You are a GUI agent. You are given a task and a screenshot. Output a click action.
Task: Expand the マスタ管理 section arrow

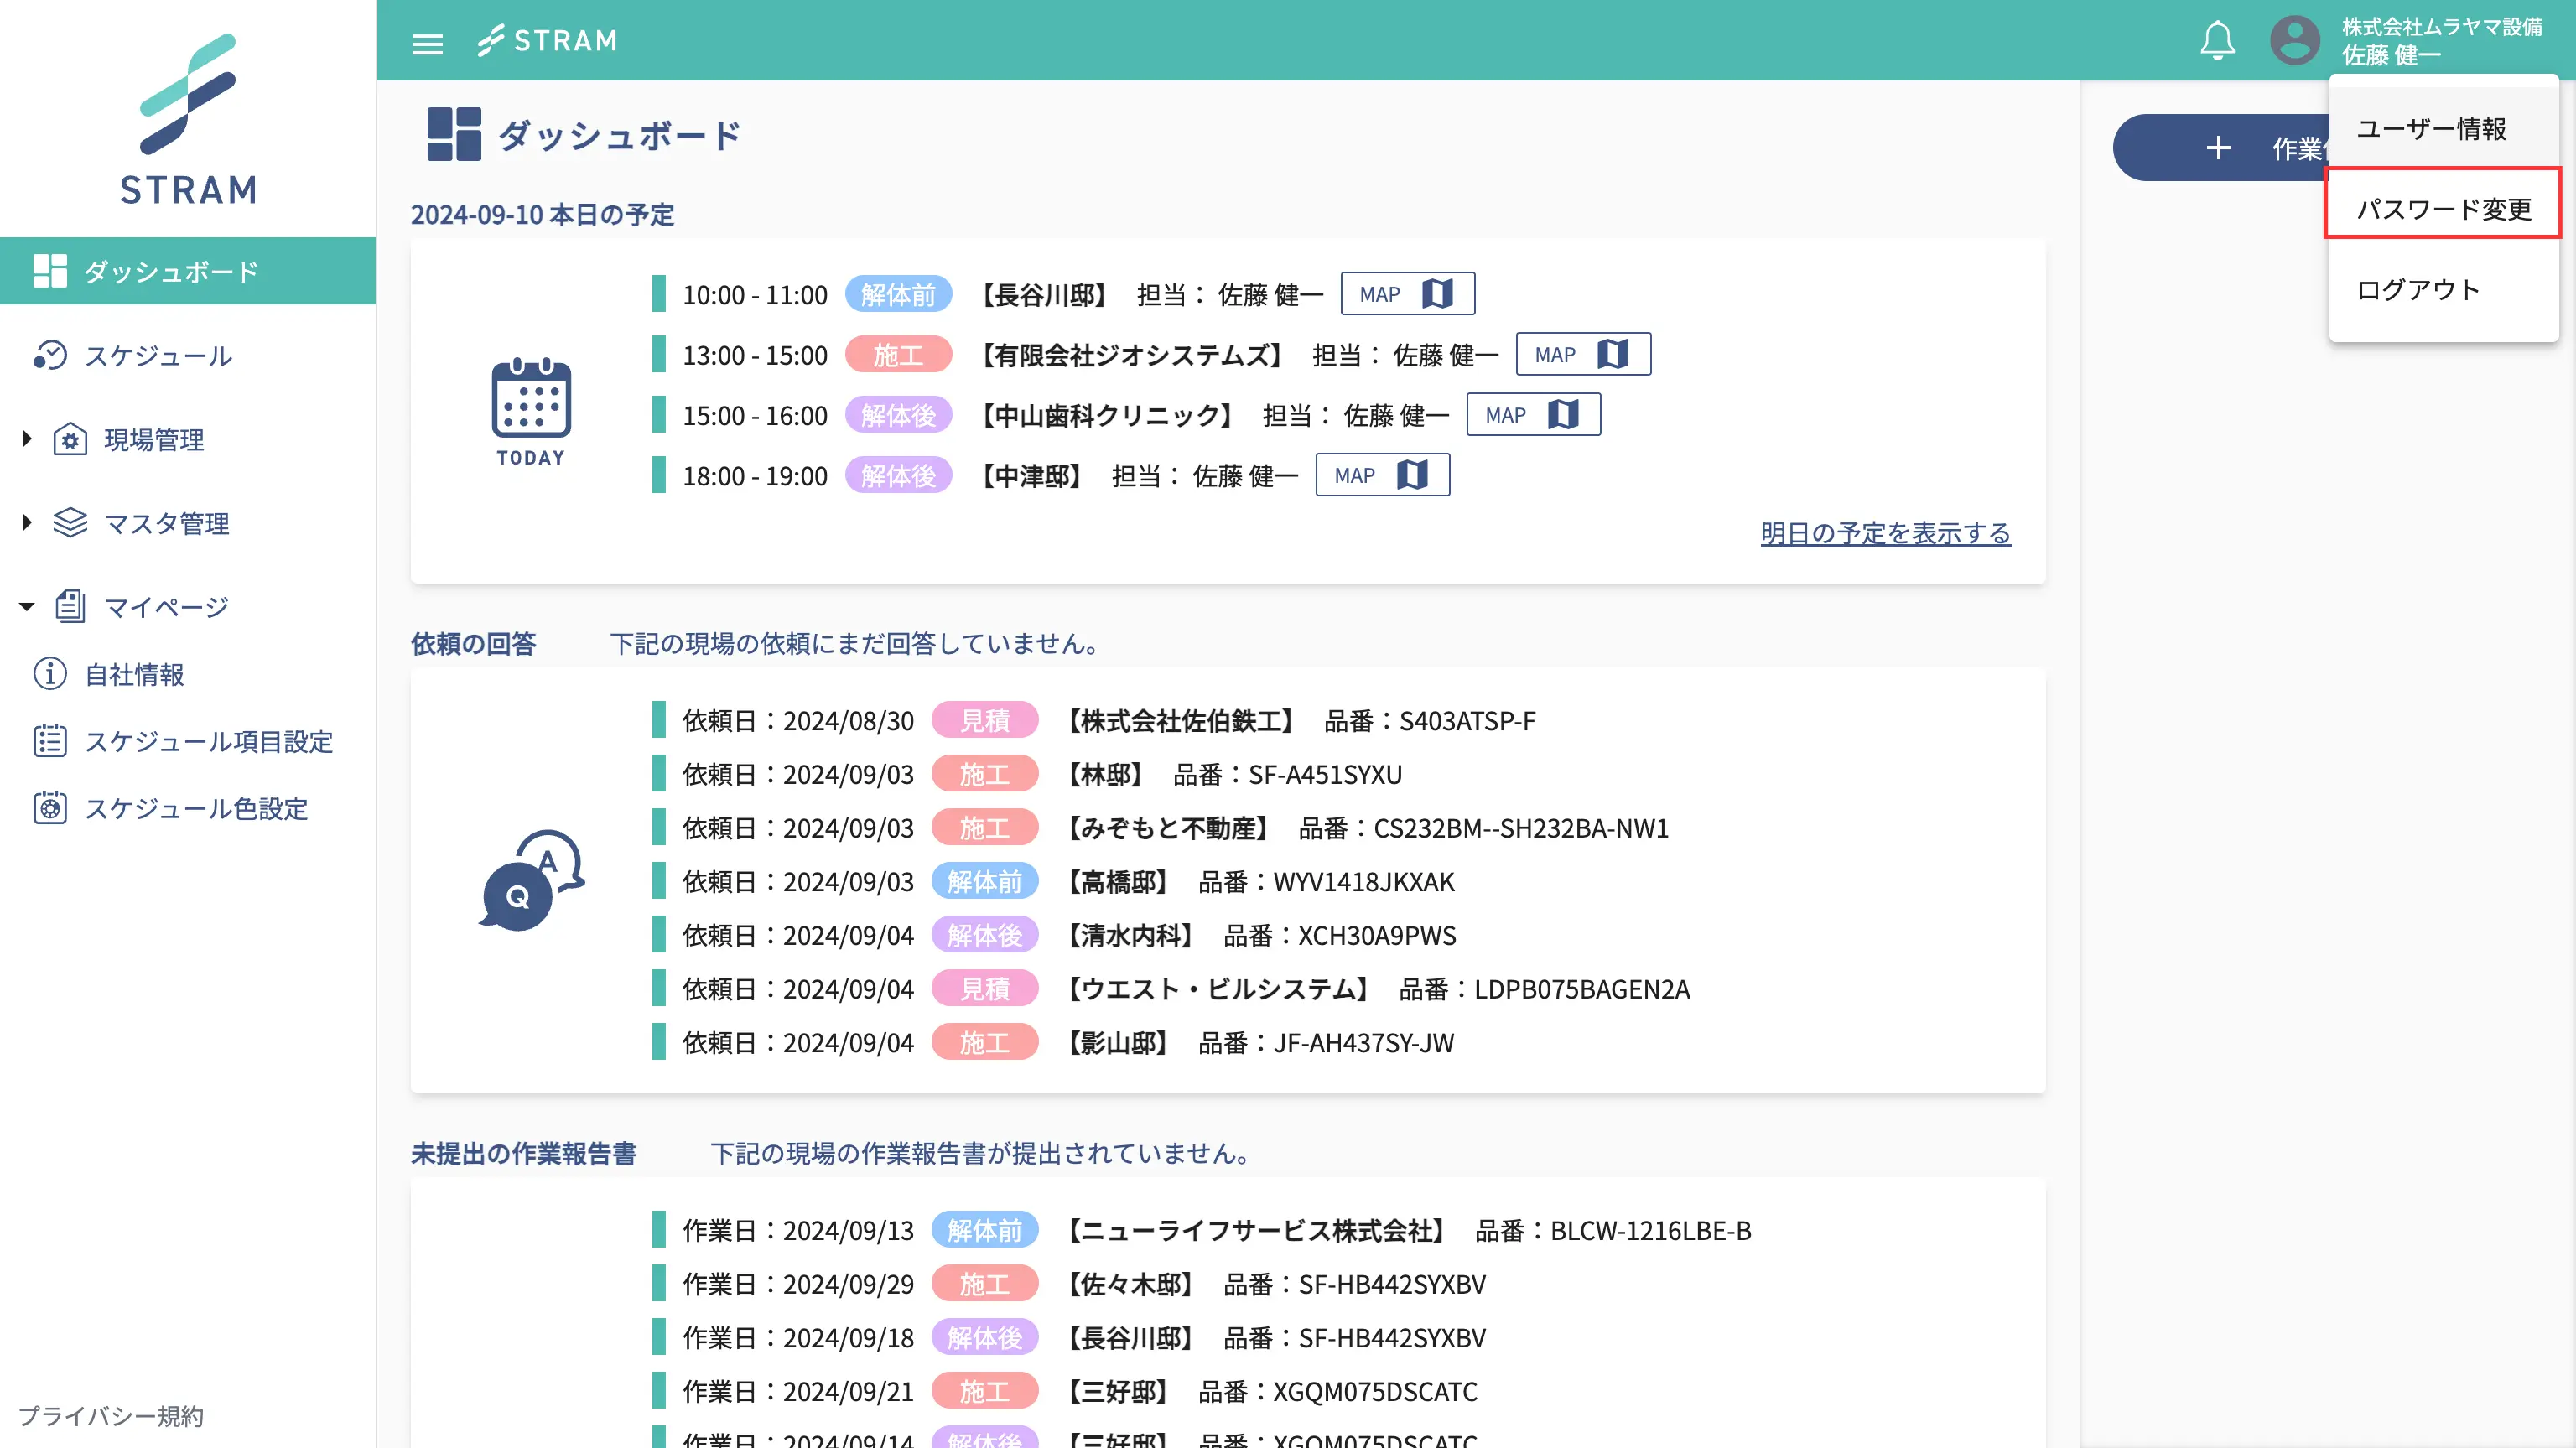click(27, 522)
